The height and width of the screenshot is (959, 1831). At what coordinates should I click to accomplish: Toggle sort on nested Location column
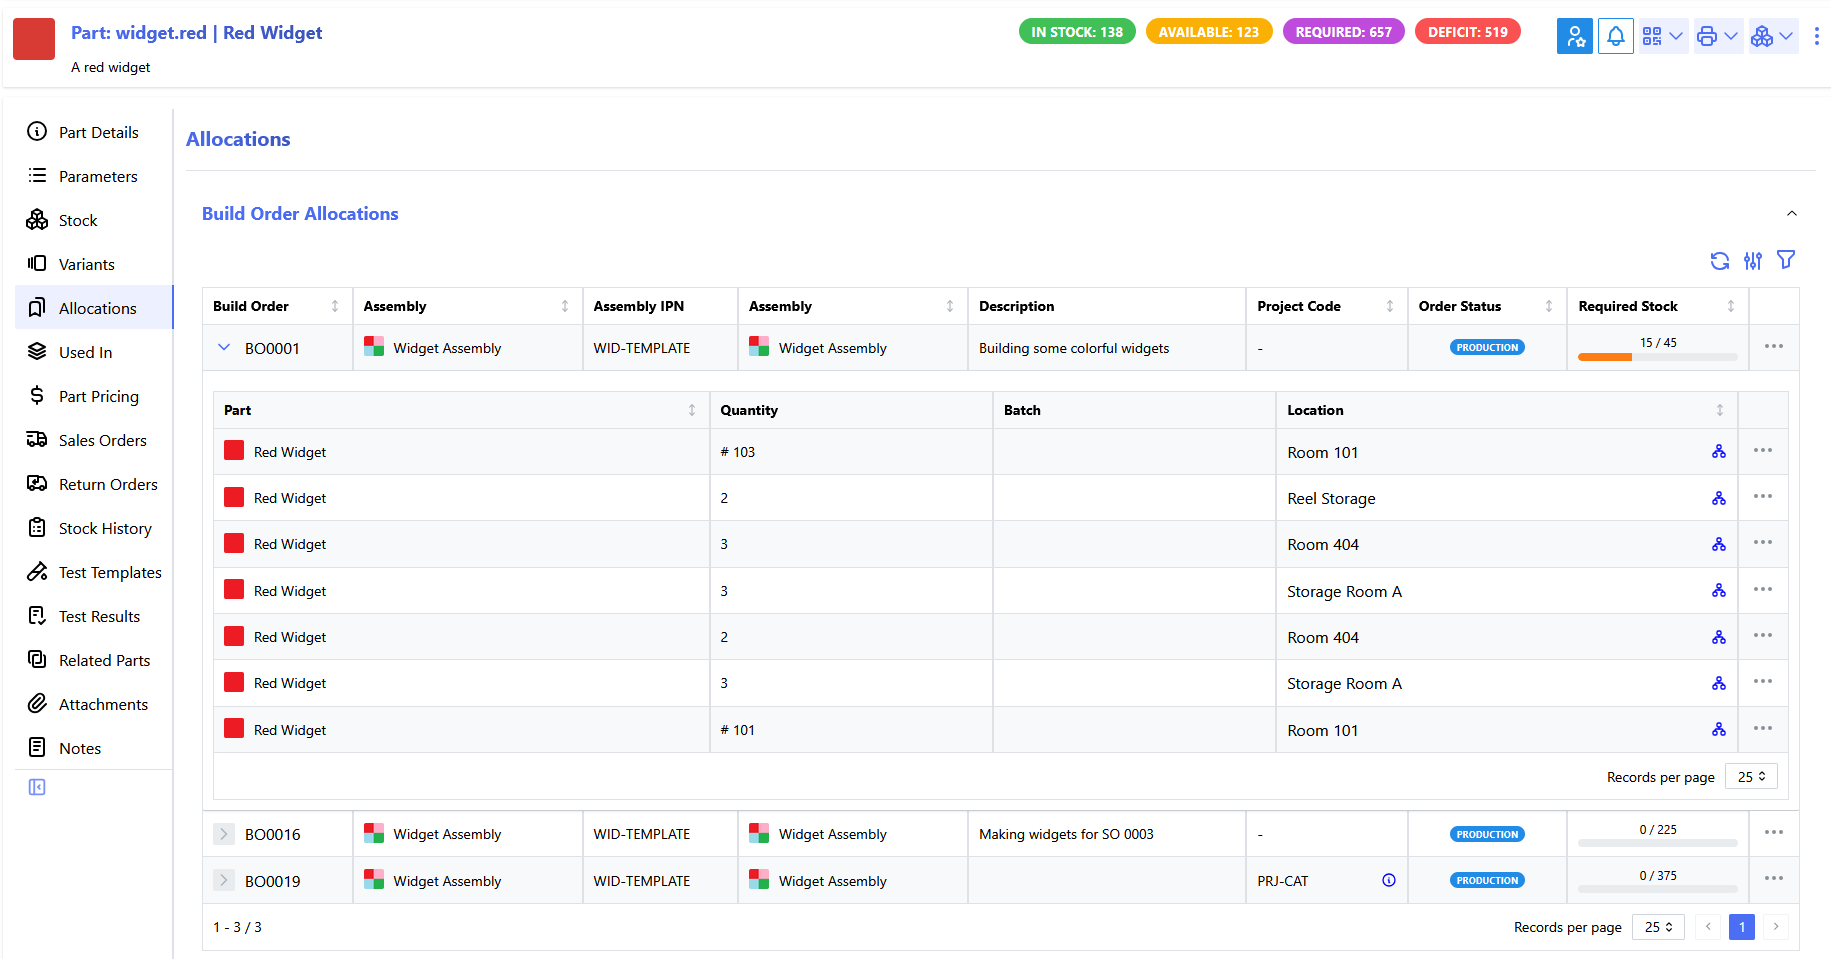(1719, 410)
